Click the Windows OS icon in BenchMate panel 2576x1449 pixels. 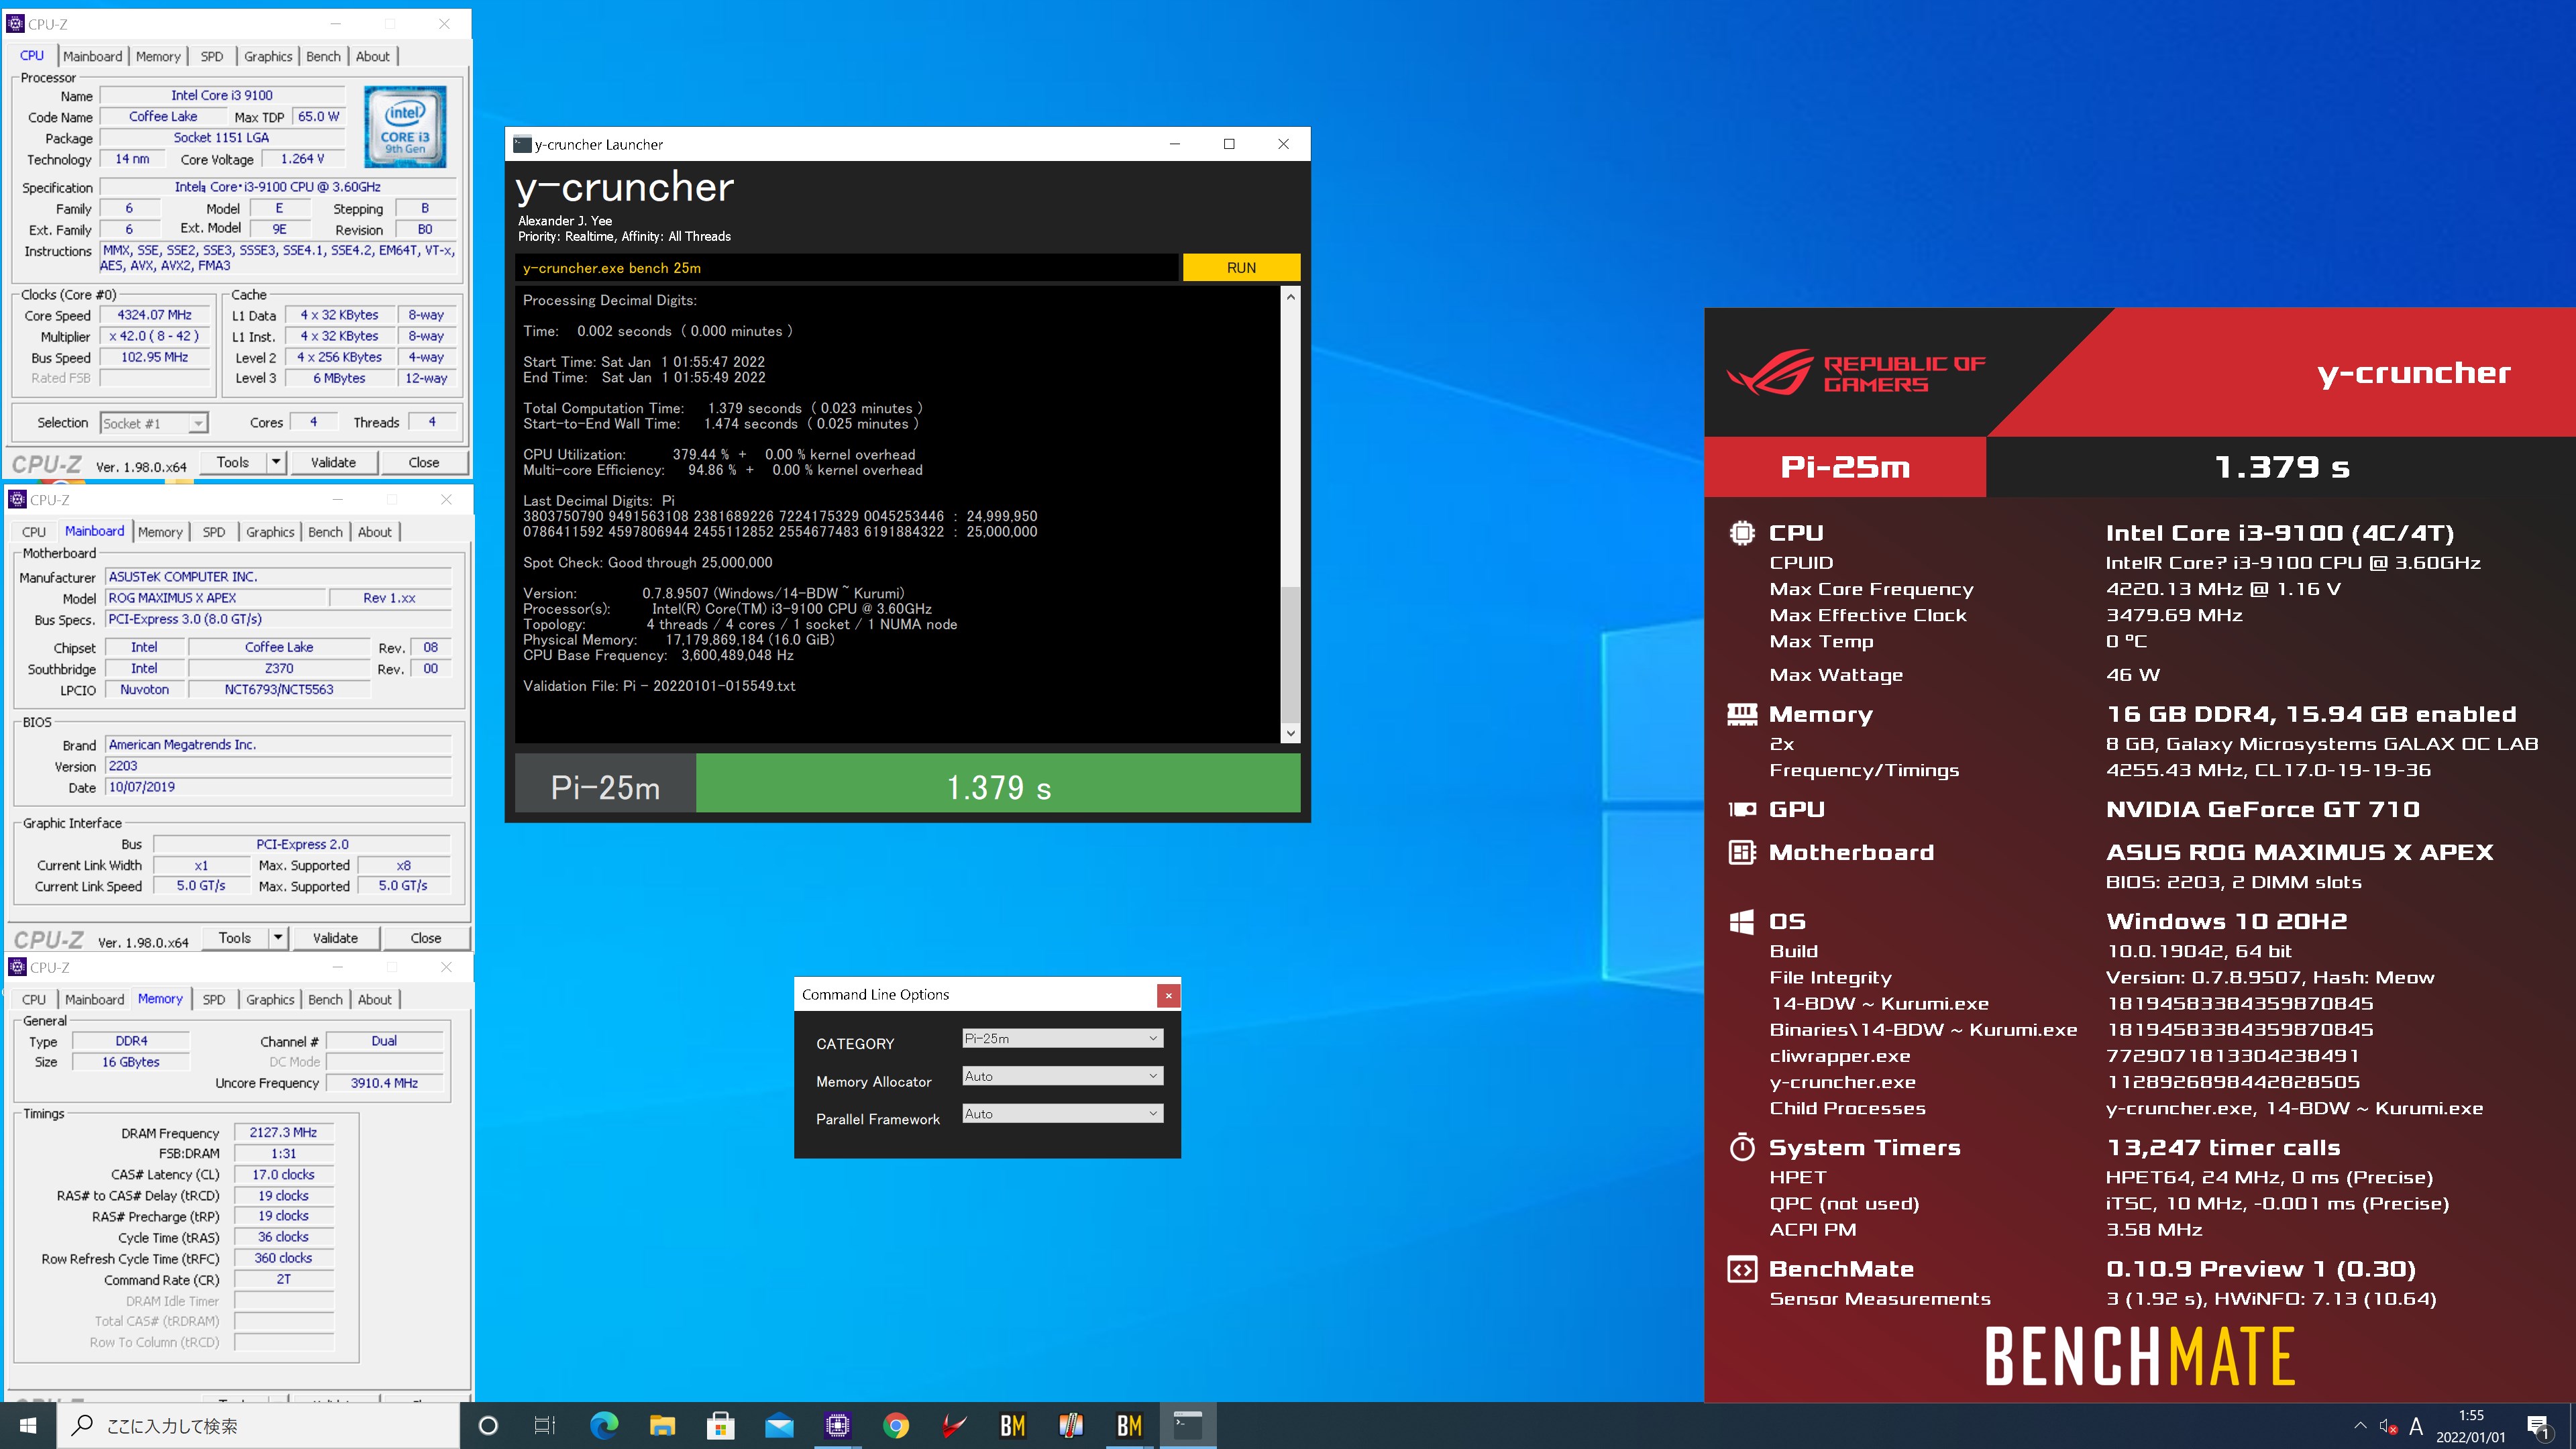[x=1741, y=921]
